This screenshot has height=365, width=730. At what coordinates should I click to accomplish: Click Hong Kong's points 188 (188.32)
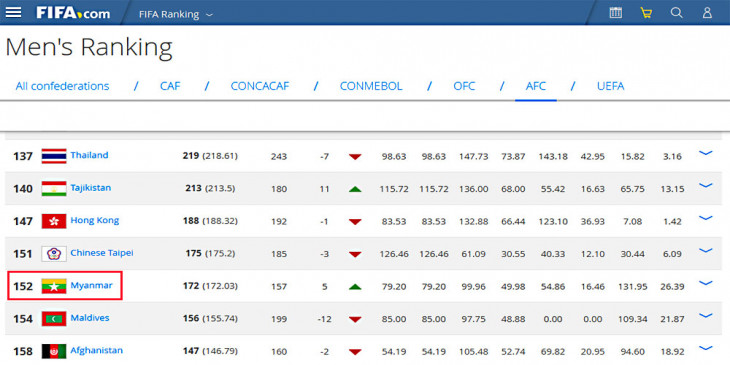click(210, 221)
